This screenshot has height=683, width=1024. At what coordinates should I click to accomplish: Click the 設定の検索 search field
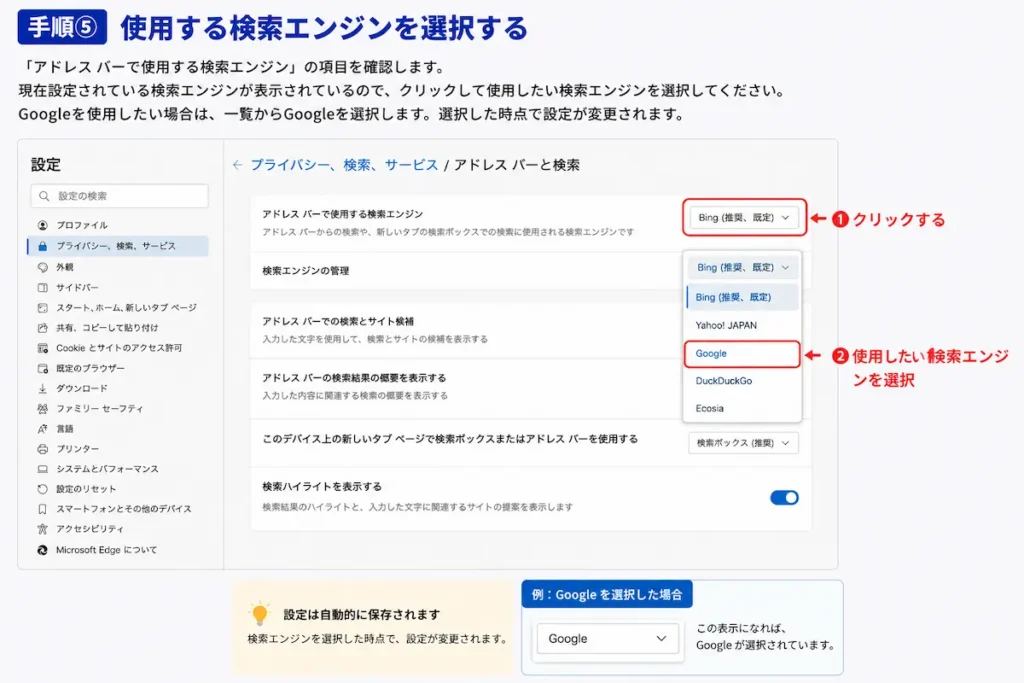tap(120, 196)
